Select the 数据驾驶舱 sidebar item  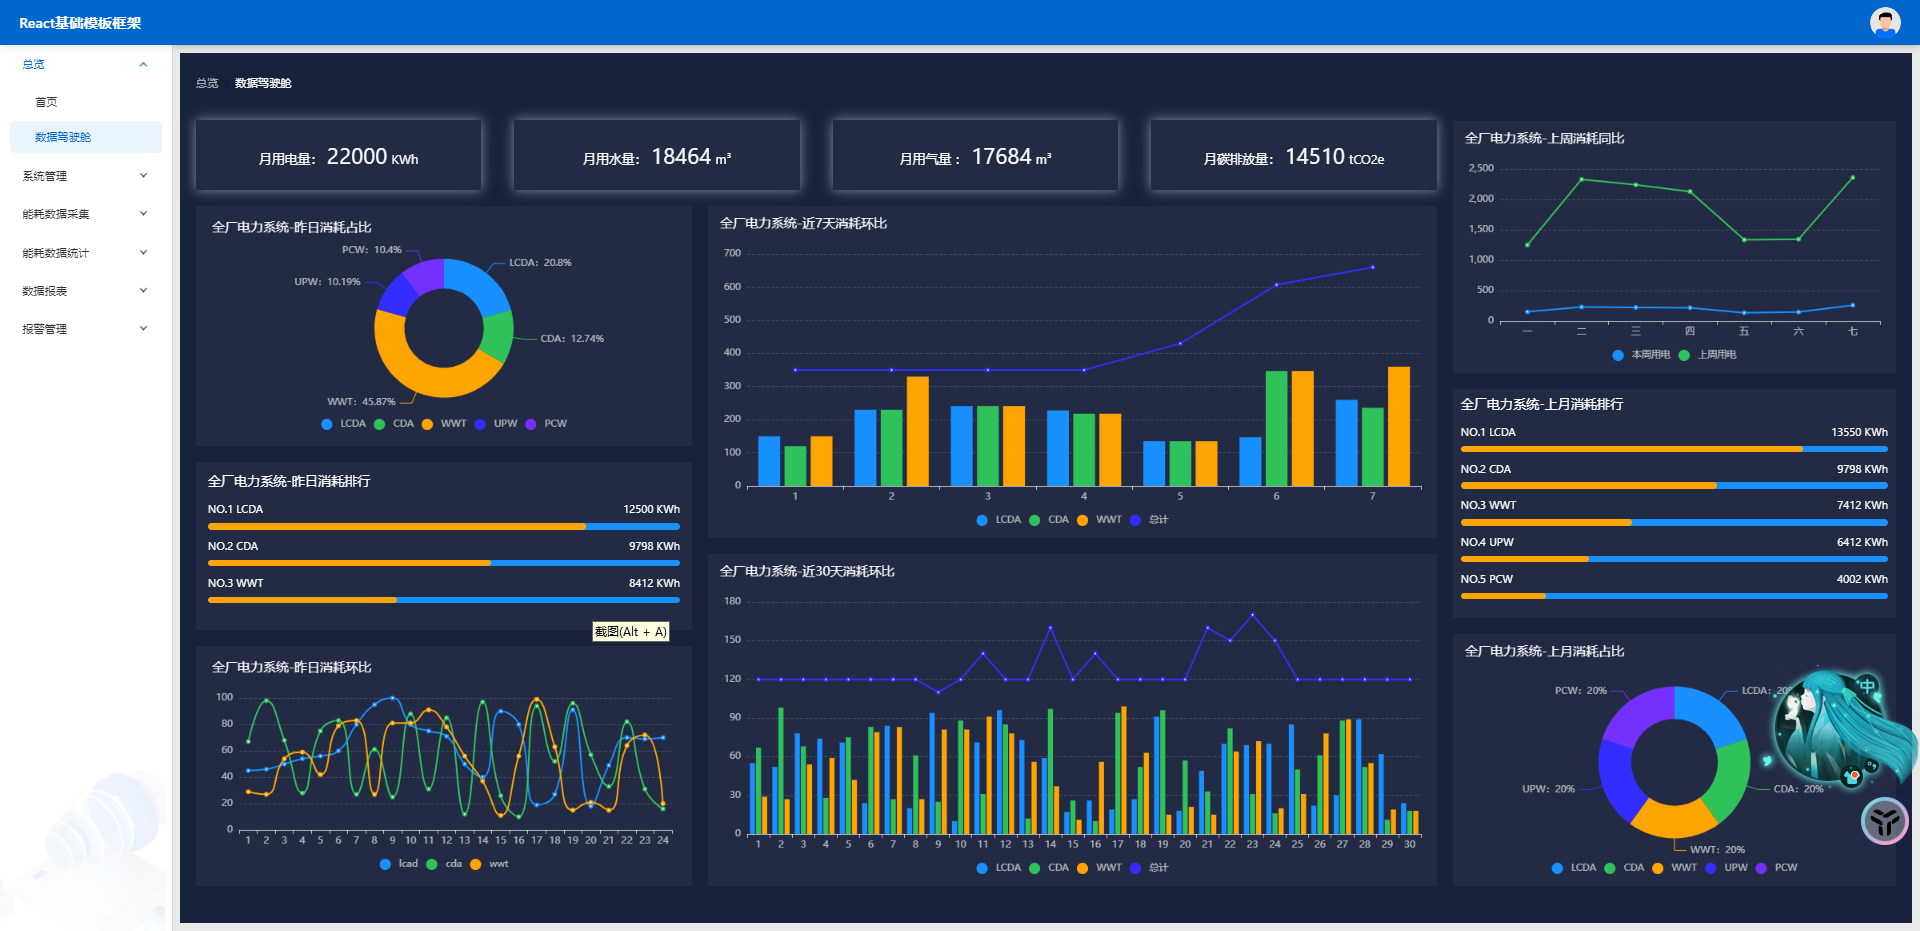point(86,137)
